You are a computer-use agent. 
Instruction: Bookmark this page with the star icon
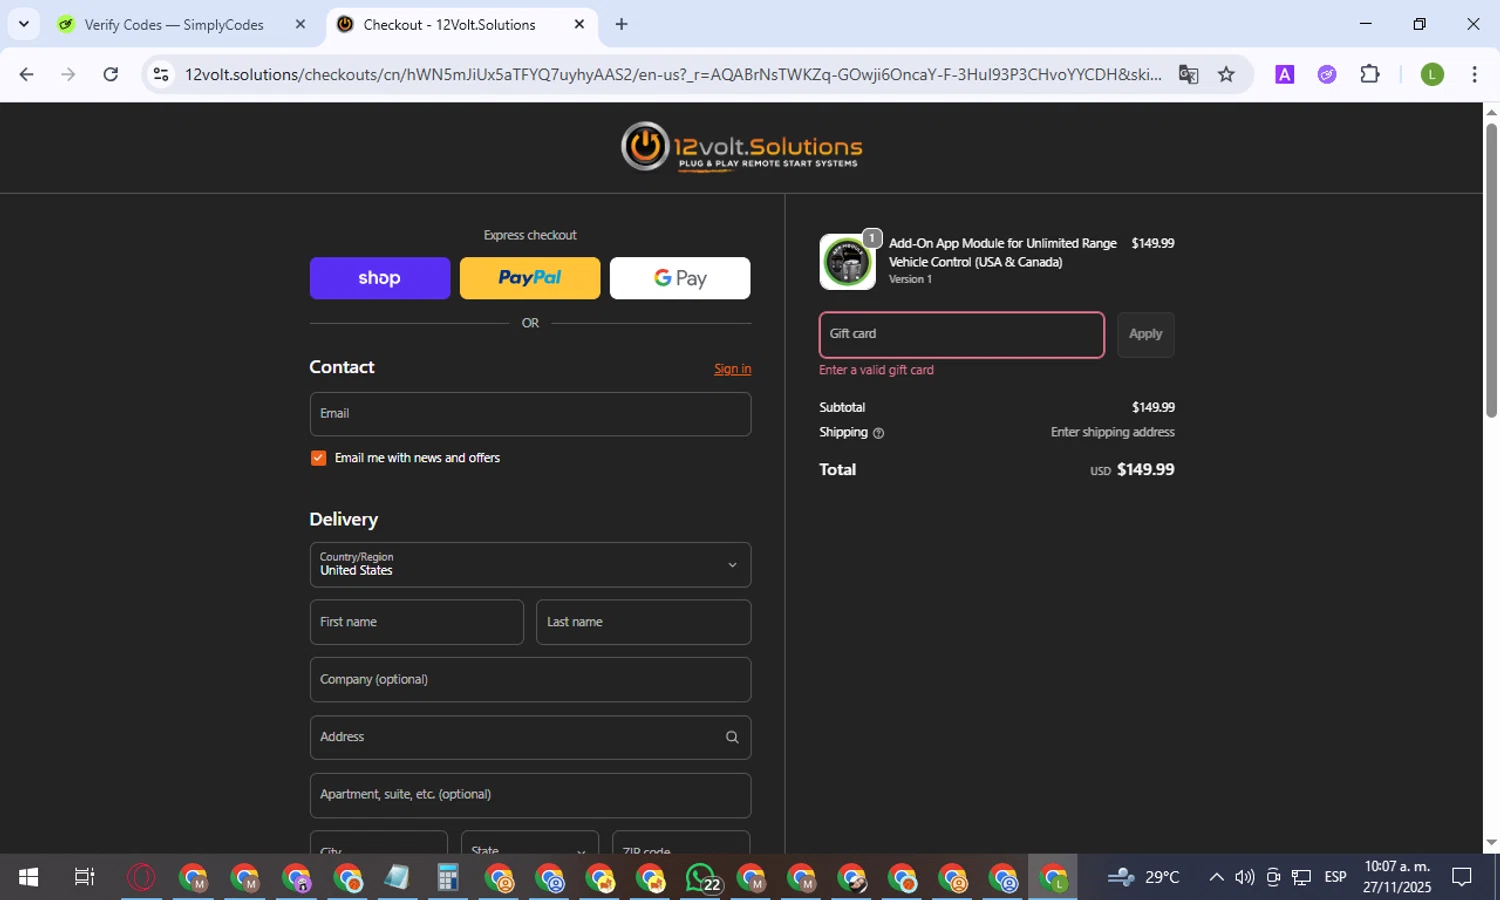1226,74
